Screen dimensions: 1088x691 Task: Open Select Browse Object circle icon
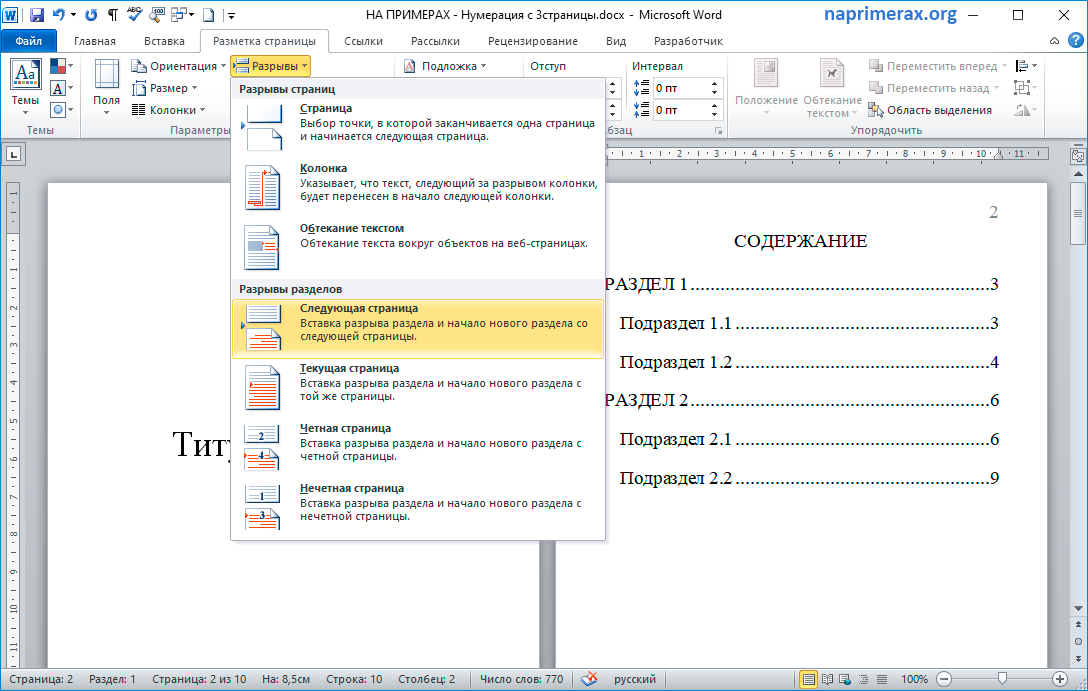pyautogui.click(x=1078, y=642)
